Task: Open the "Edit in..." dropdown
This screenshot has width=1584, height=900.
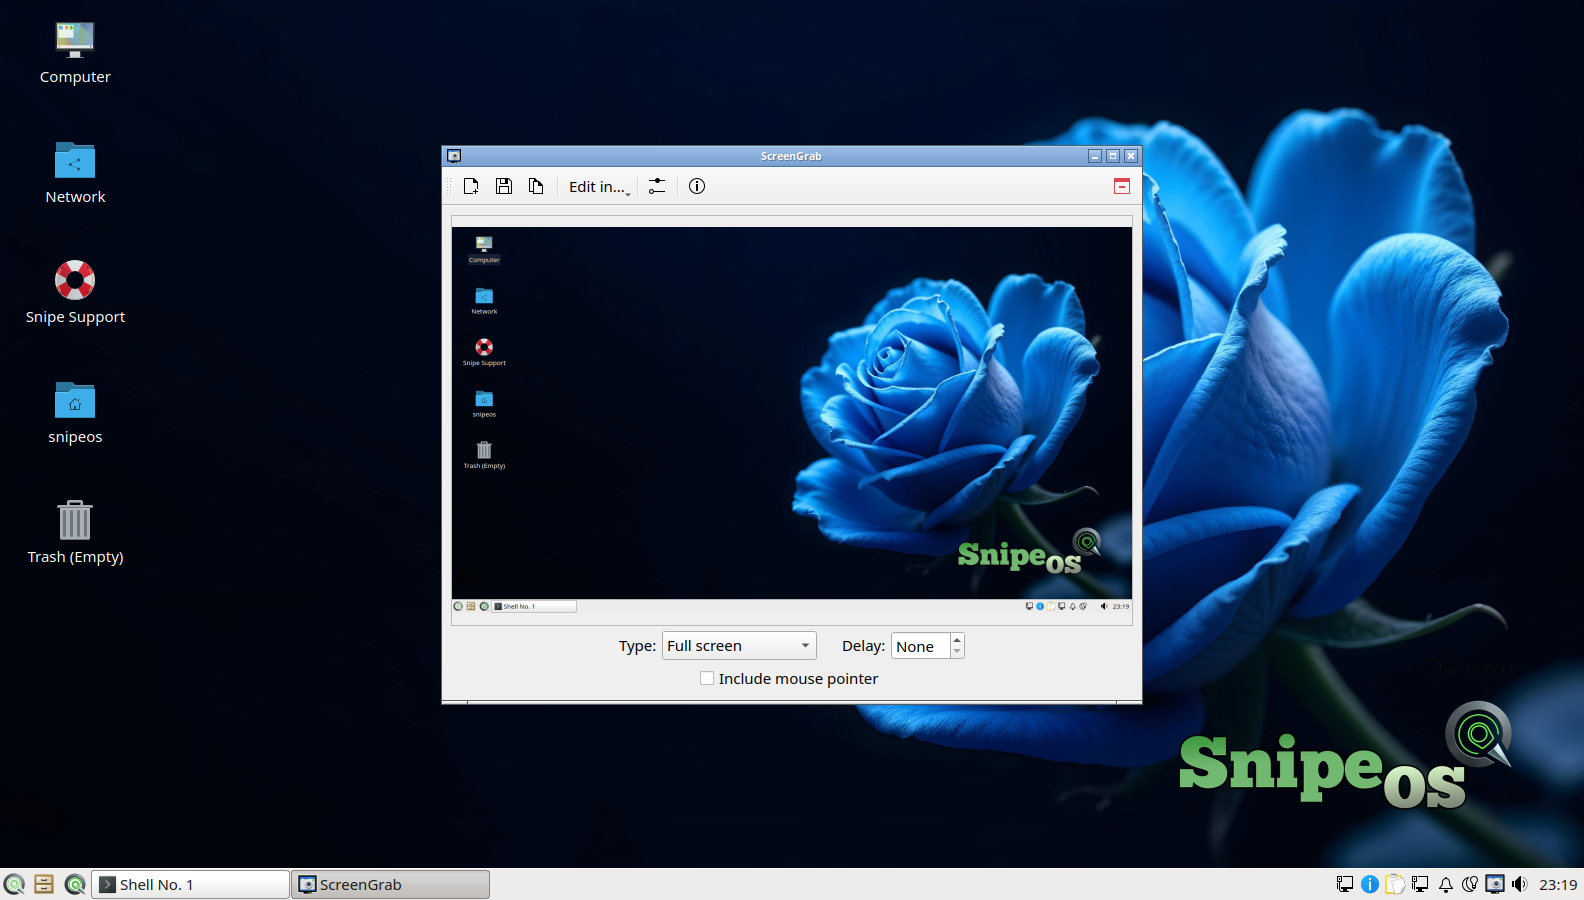Action: pos(599,187)
